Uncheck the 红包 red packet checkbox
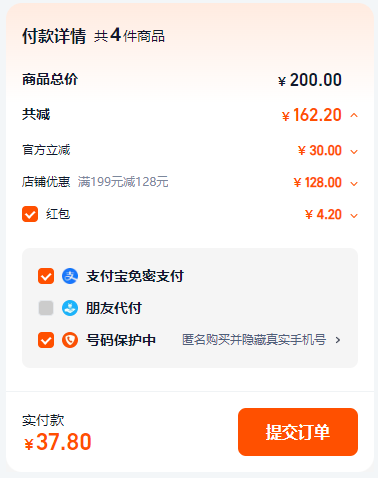The height and width of the screenshot is (478, 378). click(x=30, y=214)
